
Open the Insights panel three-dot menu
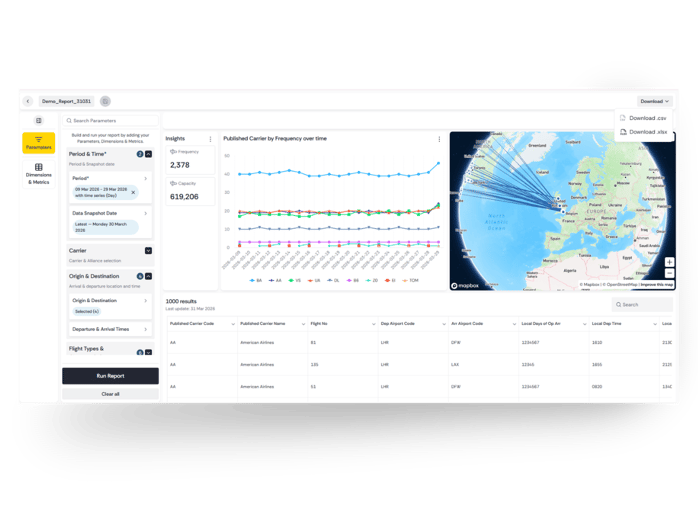[x=210, y=139]
